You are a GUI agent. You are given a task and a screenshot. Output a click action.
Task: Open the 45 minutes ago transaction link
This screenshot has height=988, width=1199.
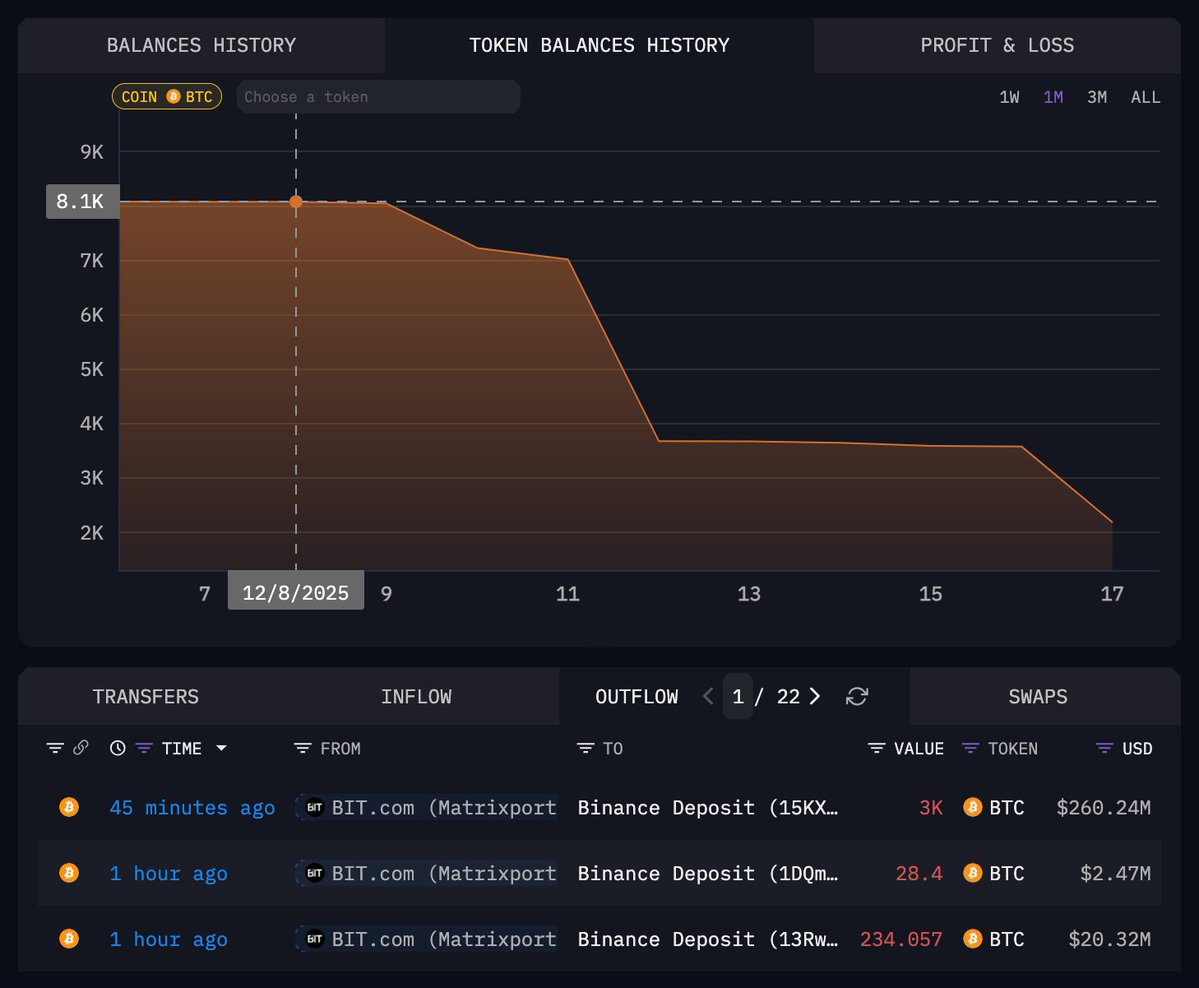(x=192, y=808)
